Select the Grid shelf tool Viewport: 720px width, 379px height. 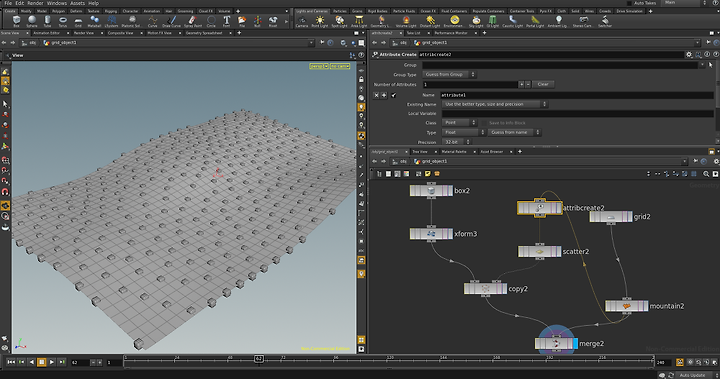[78, 21]
